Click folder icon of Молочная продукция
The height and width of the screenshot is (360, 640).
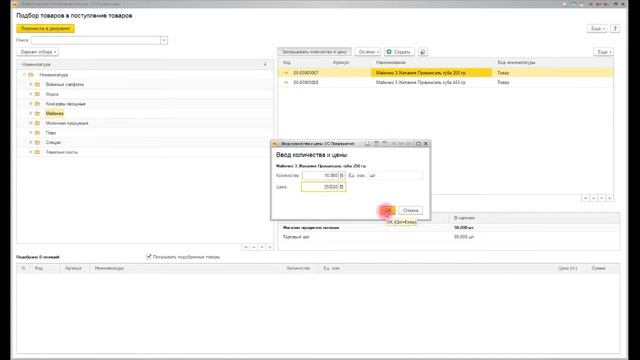[x=37, y=123]
